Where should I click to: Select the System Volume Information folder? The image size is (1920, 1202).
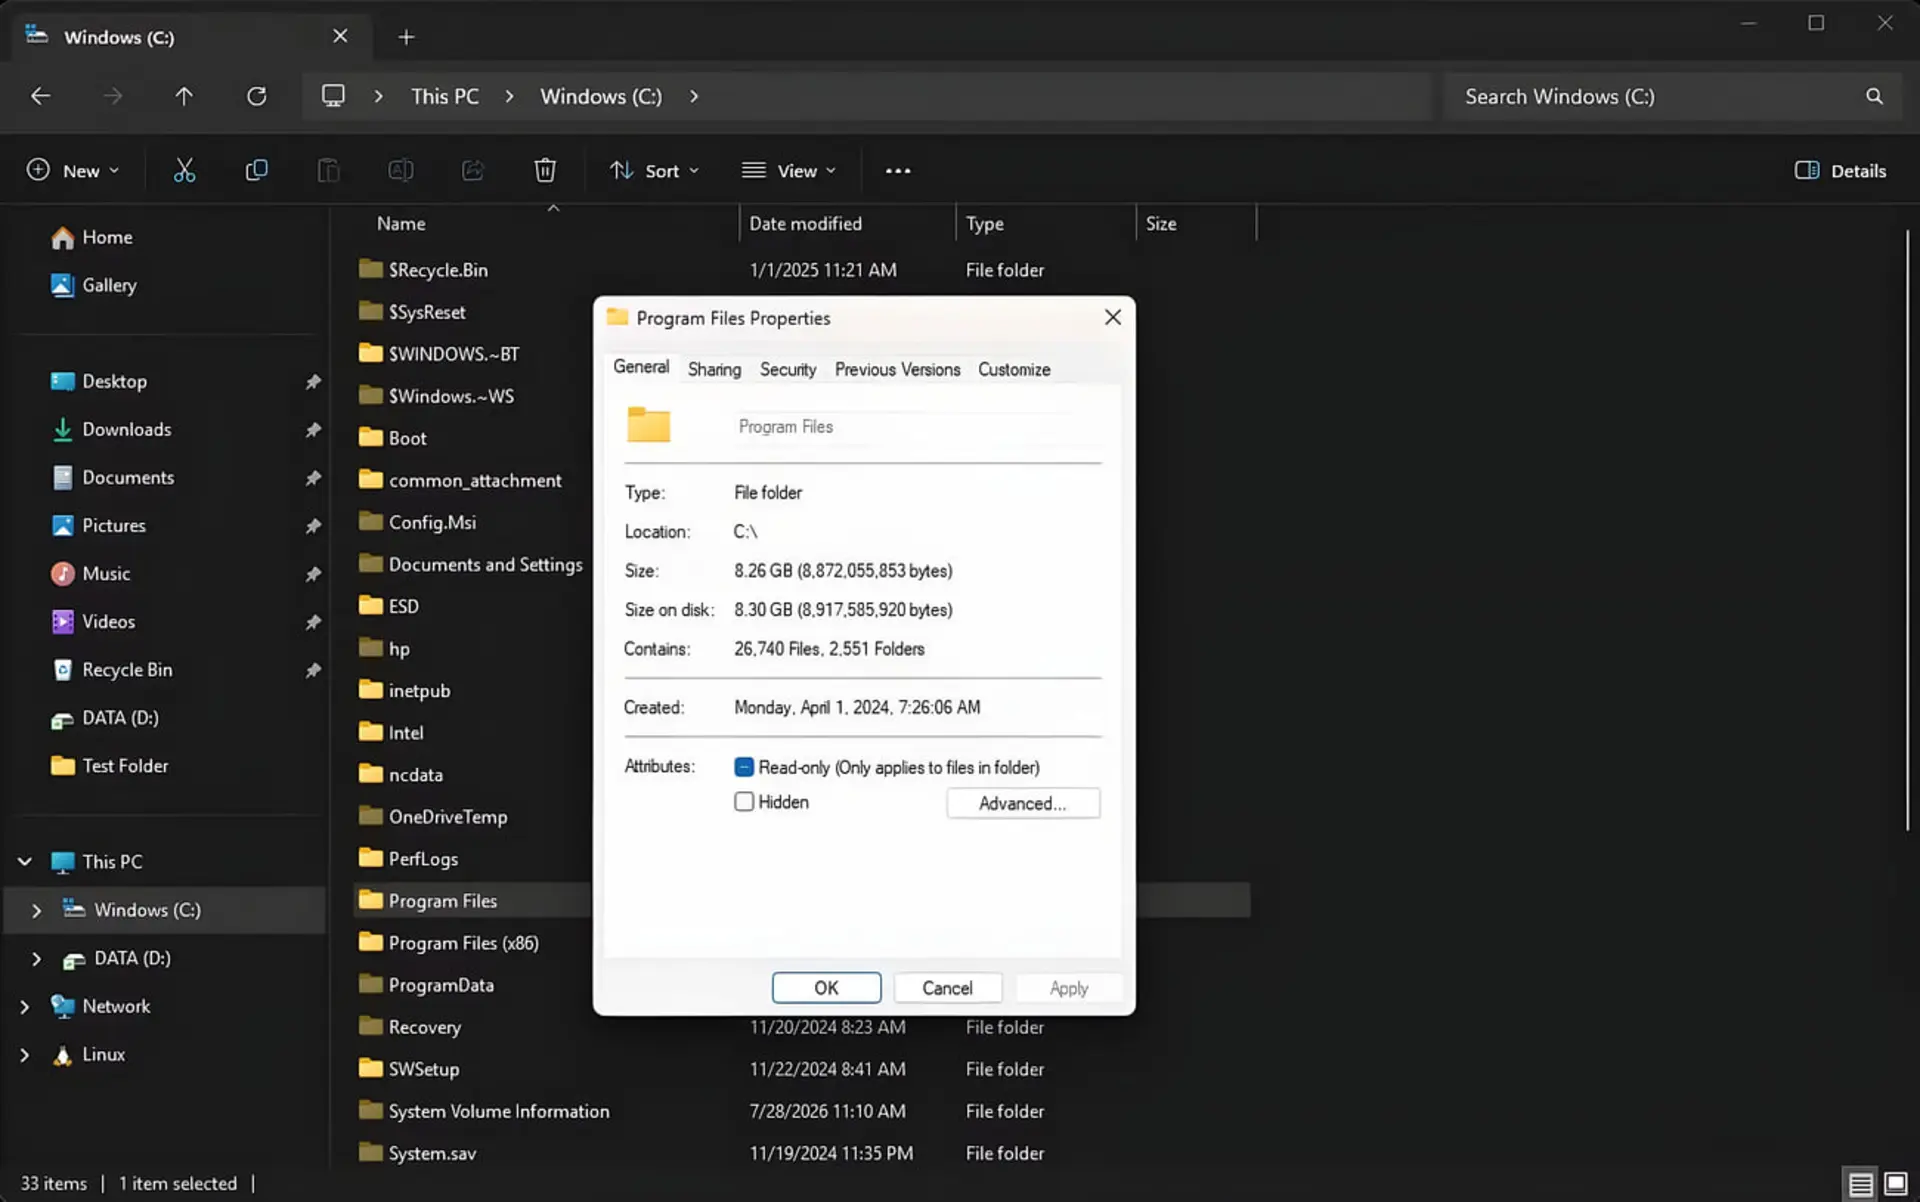point(498,1111)
